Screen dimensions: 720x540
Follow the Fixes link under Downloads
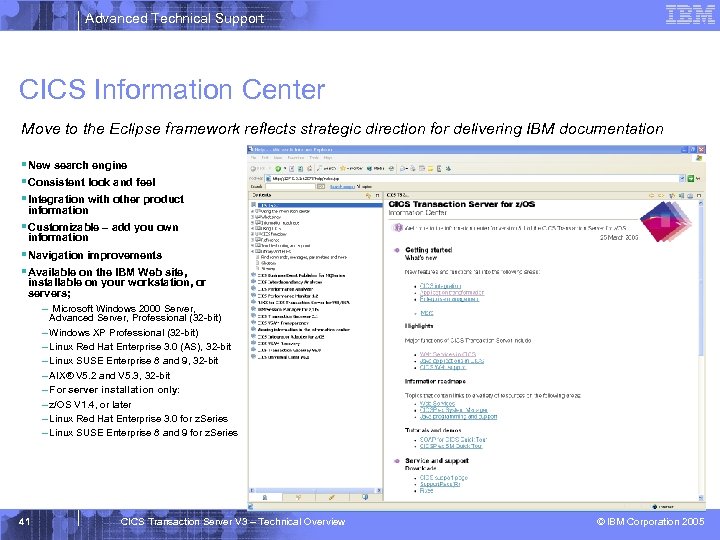point(426,490)
